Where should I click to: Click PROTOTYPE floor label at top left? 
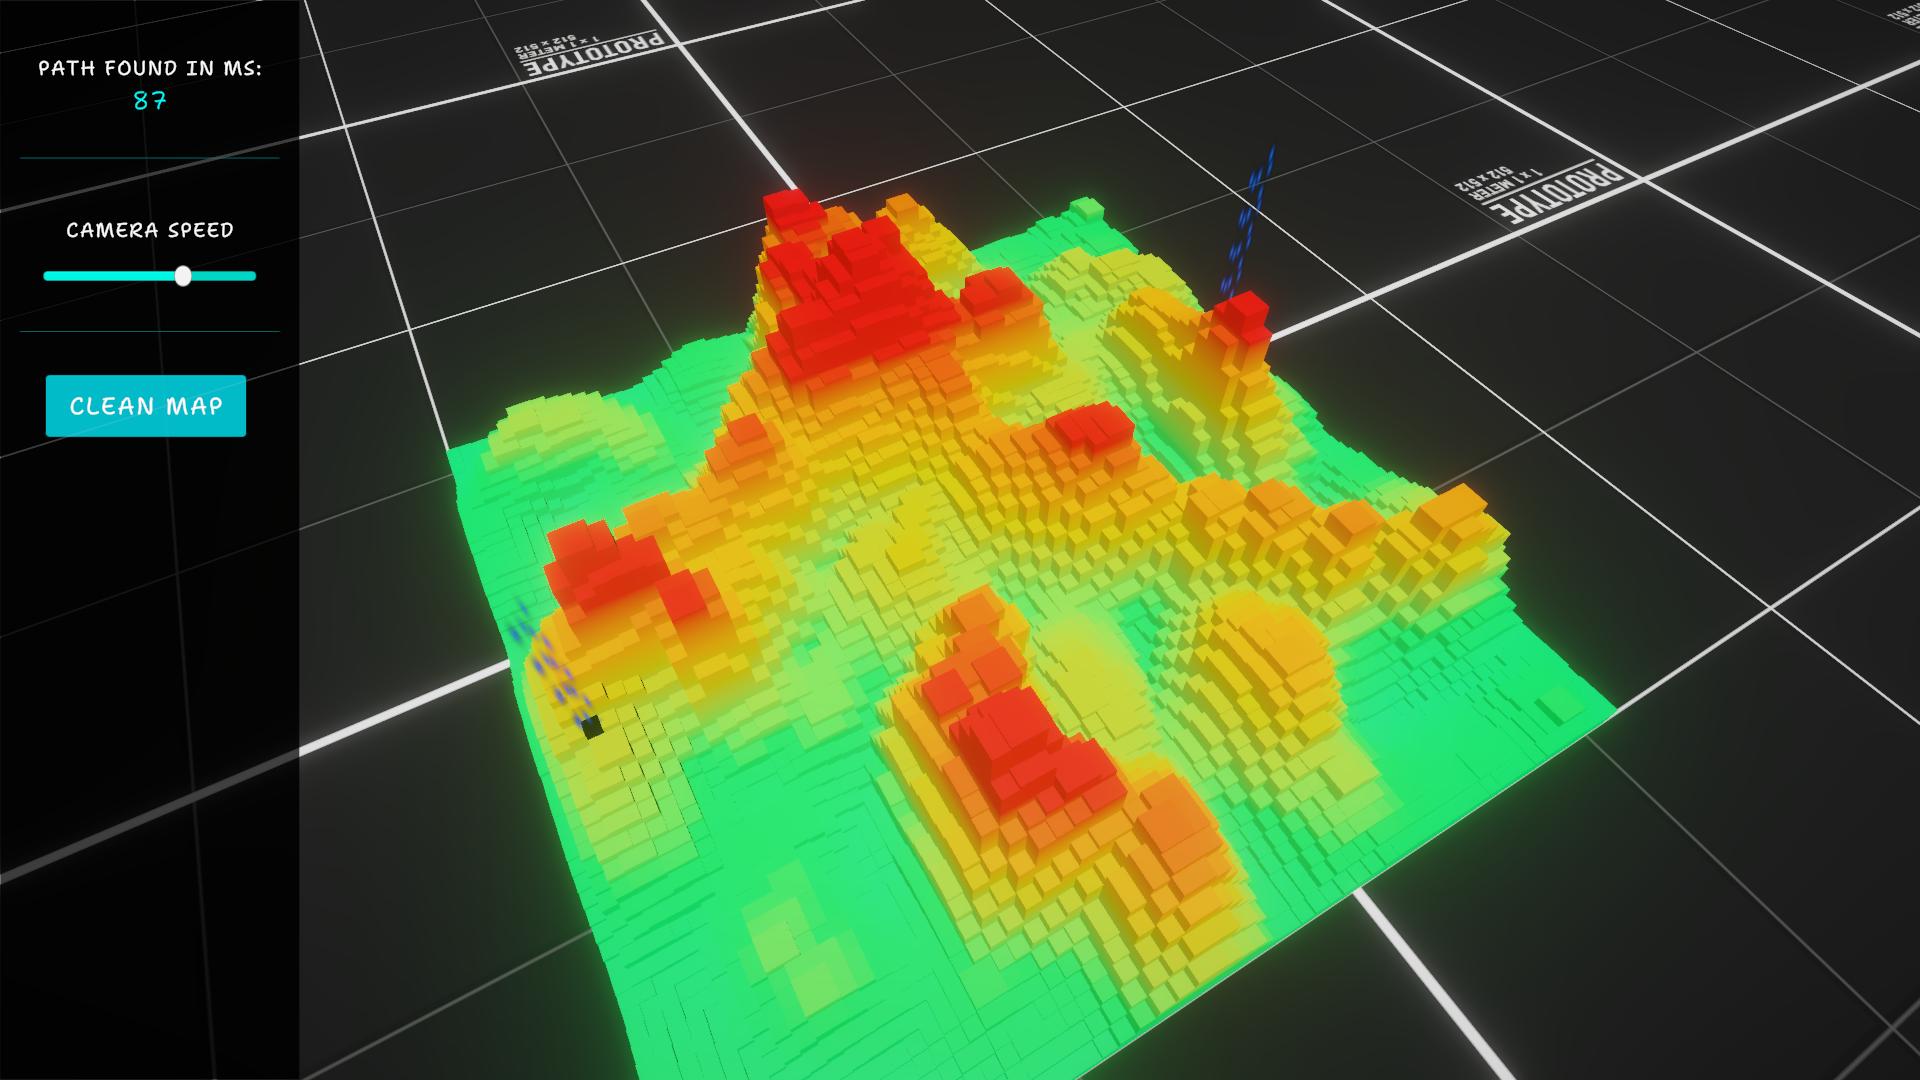point(595,52)
